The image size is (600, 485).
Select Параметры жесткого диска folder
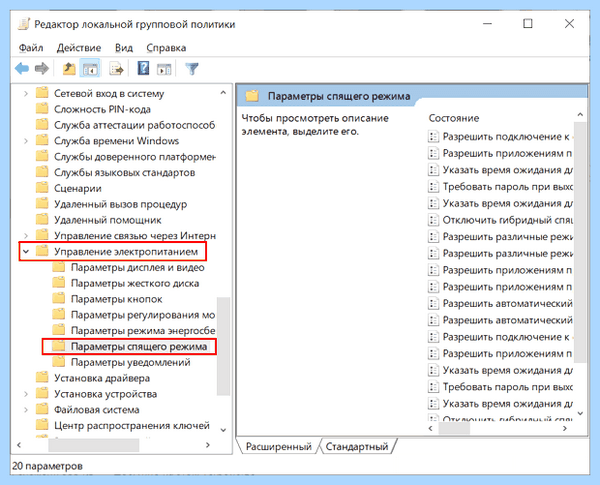tap(135, 283)
